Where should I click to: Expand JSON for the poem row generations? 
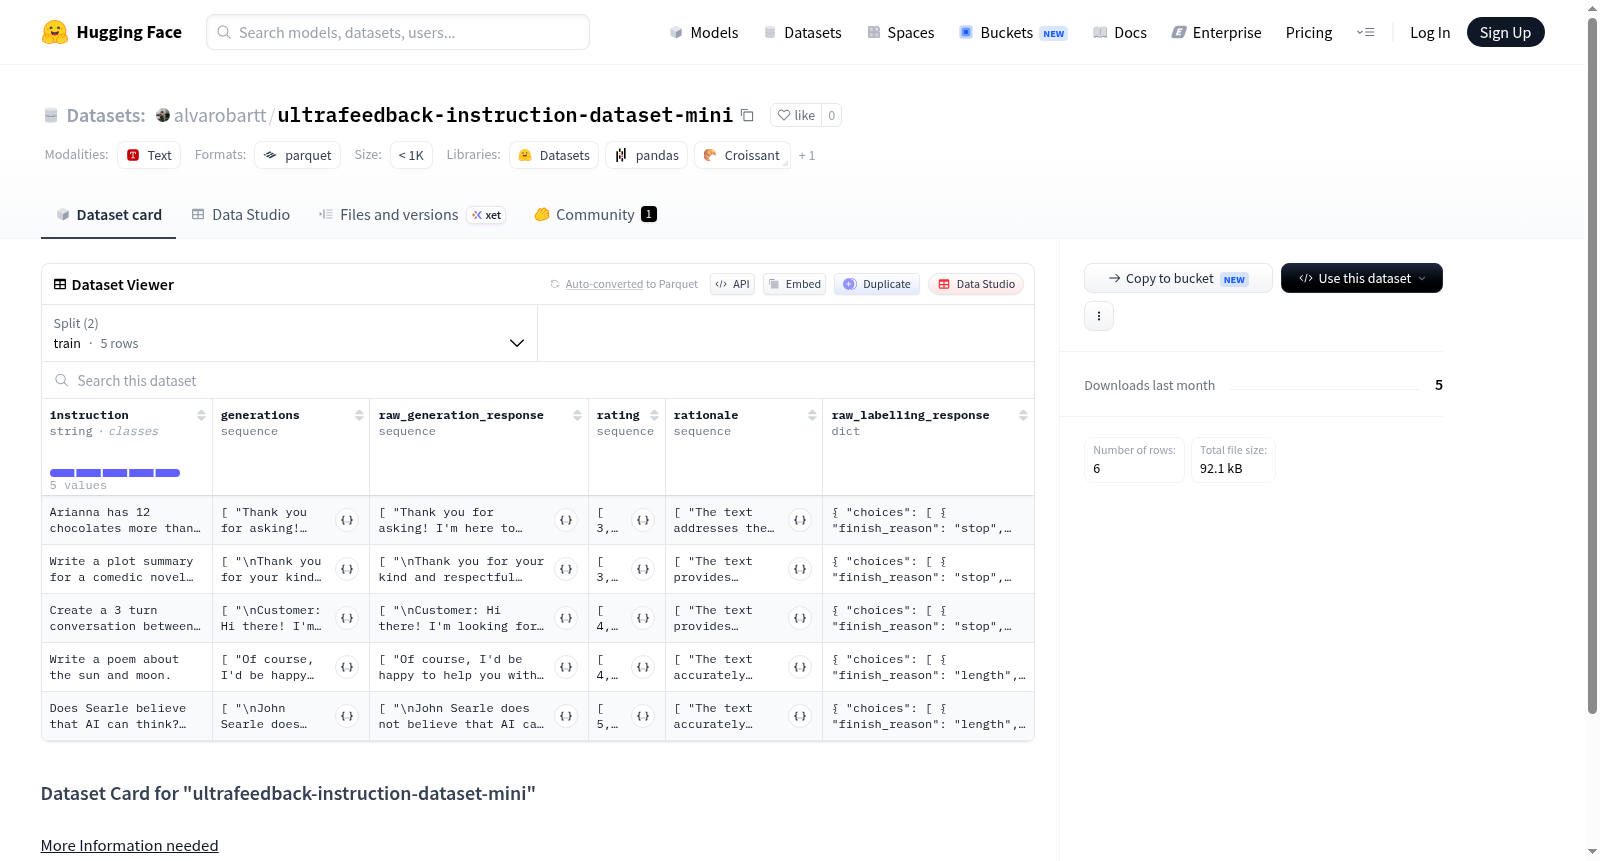pyautogui.click(x=347, y=667)
